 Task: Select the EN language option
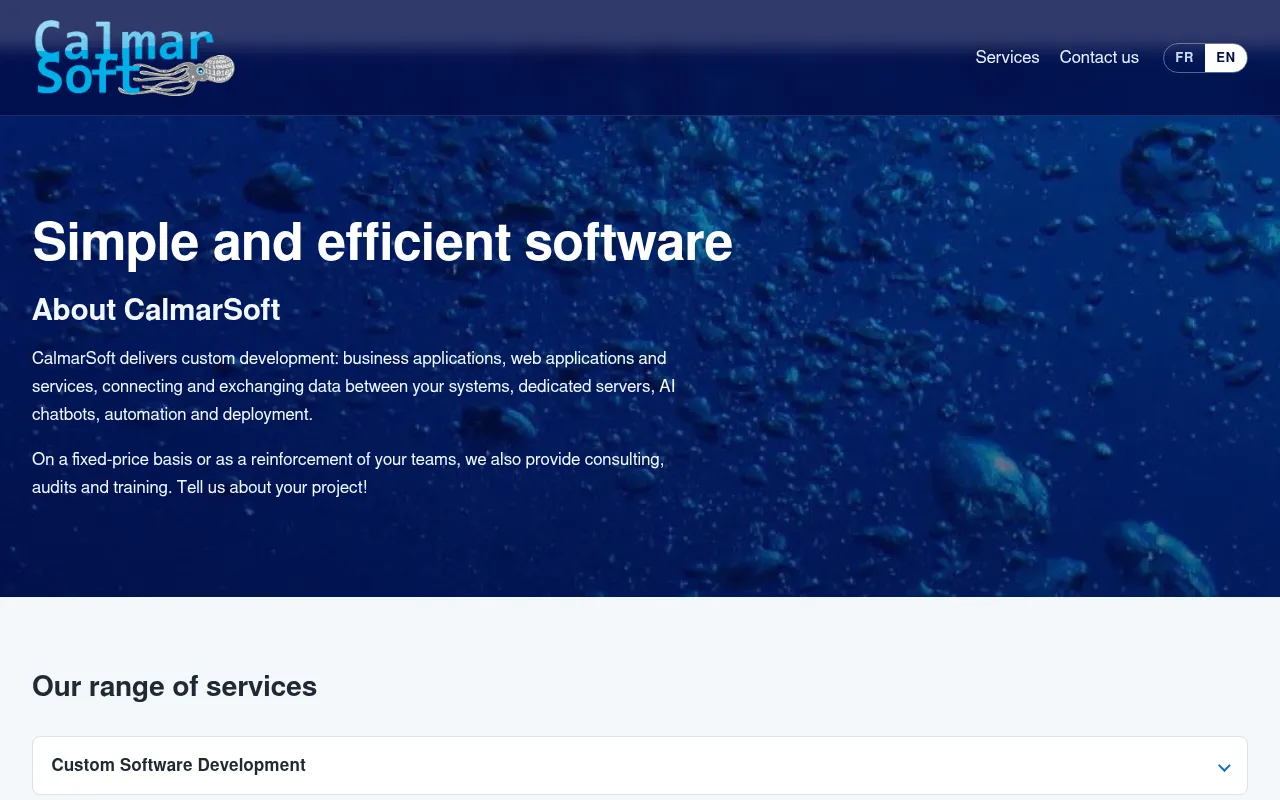1225,58
